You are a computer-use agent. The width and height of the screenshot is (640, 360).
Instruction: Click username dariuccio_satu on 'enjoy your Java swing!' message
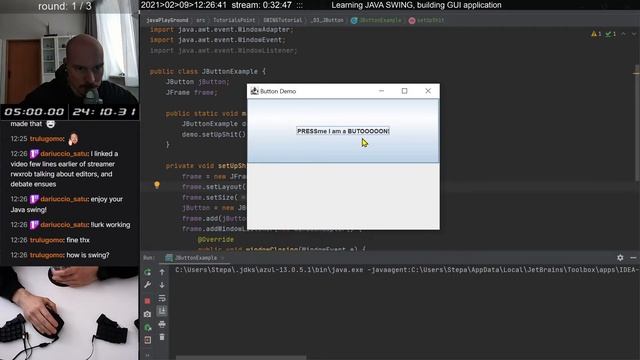[64, 199]
